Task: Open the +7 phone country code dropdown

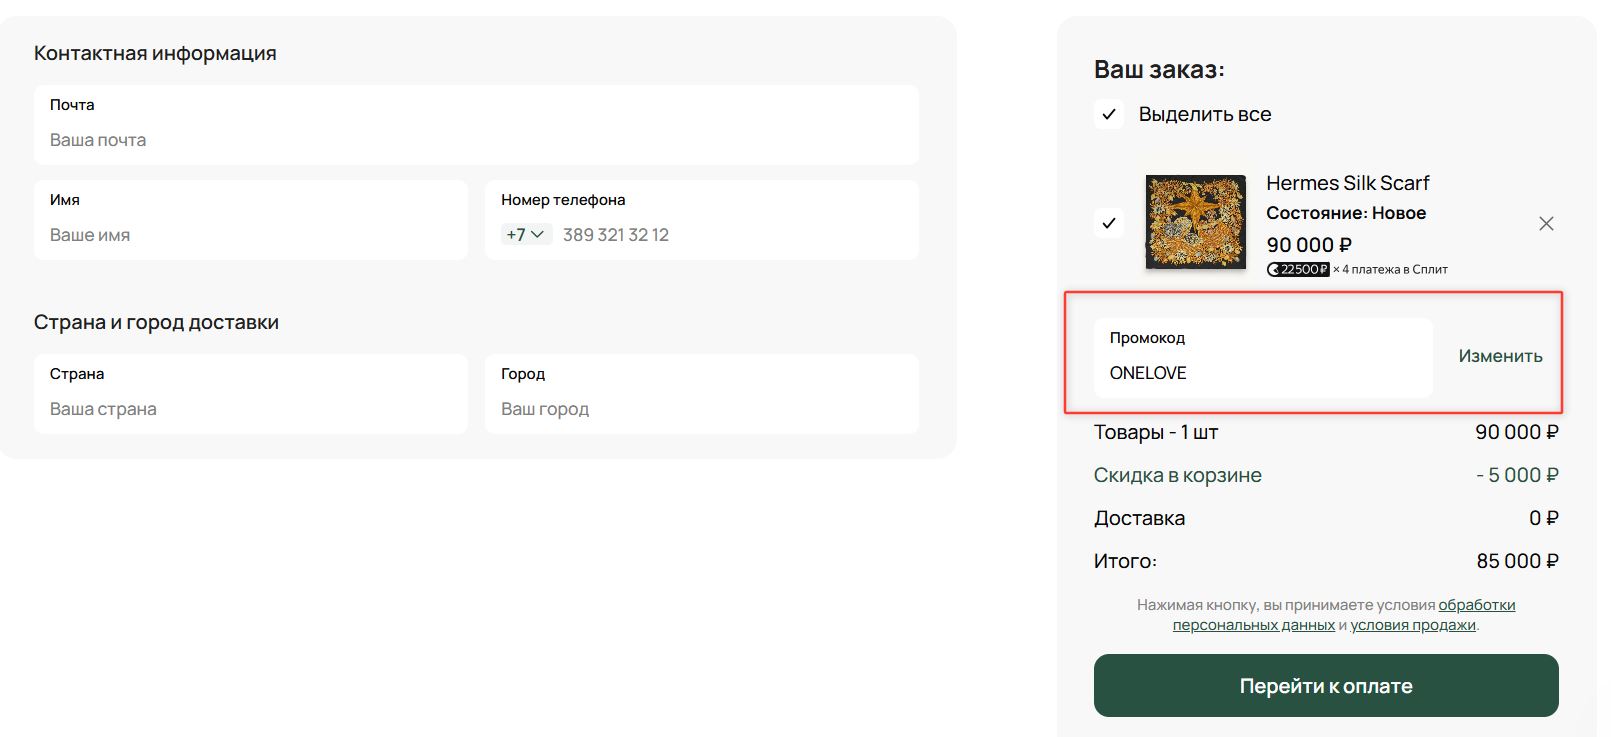Action: click(525, 235)
